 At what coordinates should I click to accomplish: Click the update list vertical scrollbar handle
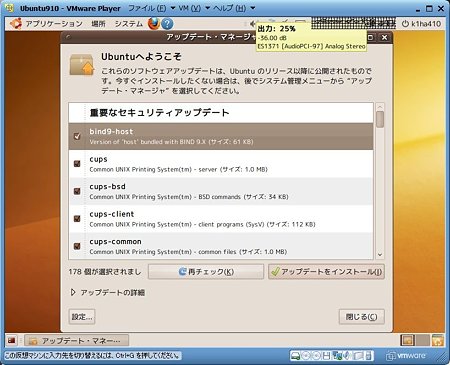pyautogui.click(x=380, y=119)
